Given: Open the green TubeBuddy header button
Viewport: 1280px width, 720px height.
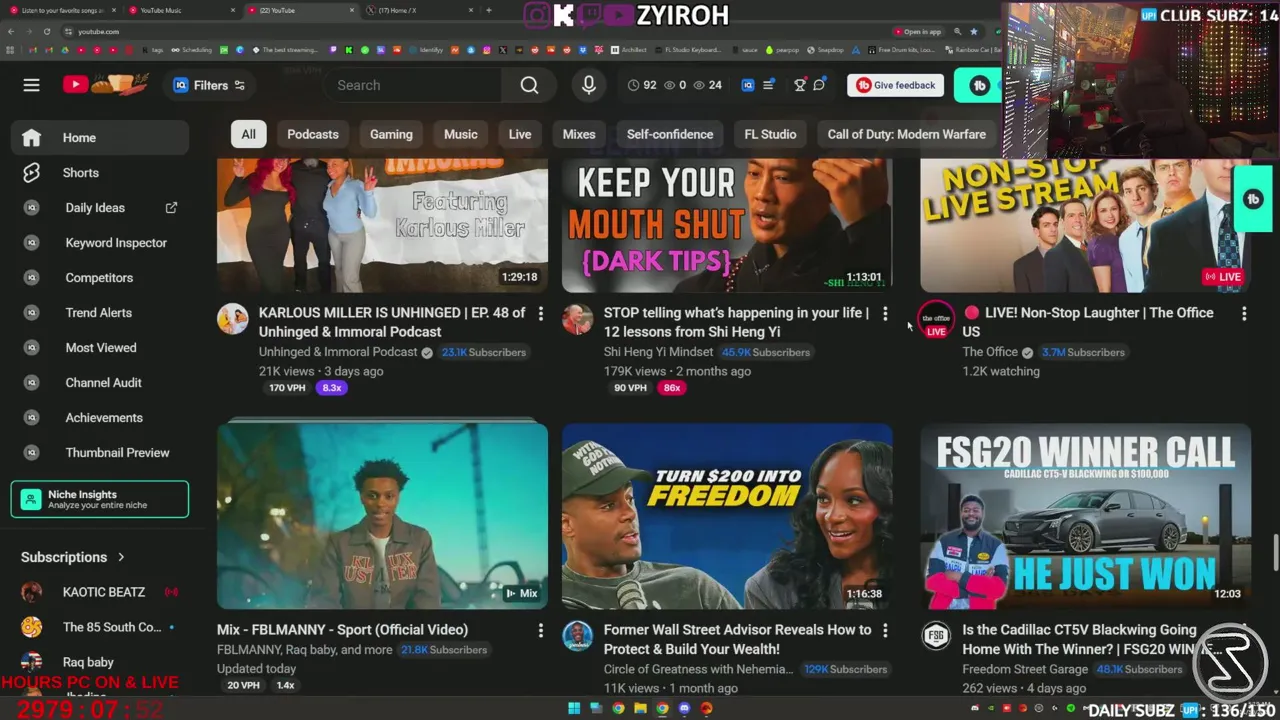Looking at the screenshot, I should (x=979, y=85).
